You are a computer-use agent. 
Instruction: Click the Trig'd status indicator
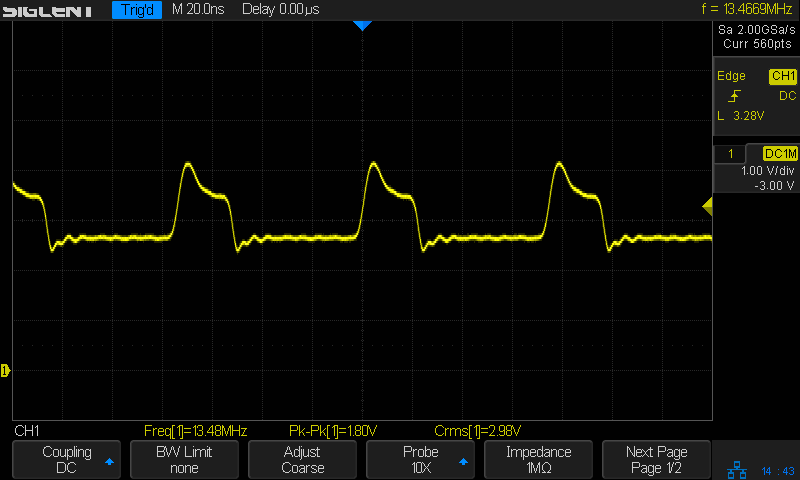[x=138, y=10]
